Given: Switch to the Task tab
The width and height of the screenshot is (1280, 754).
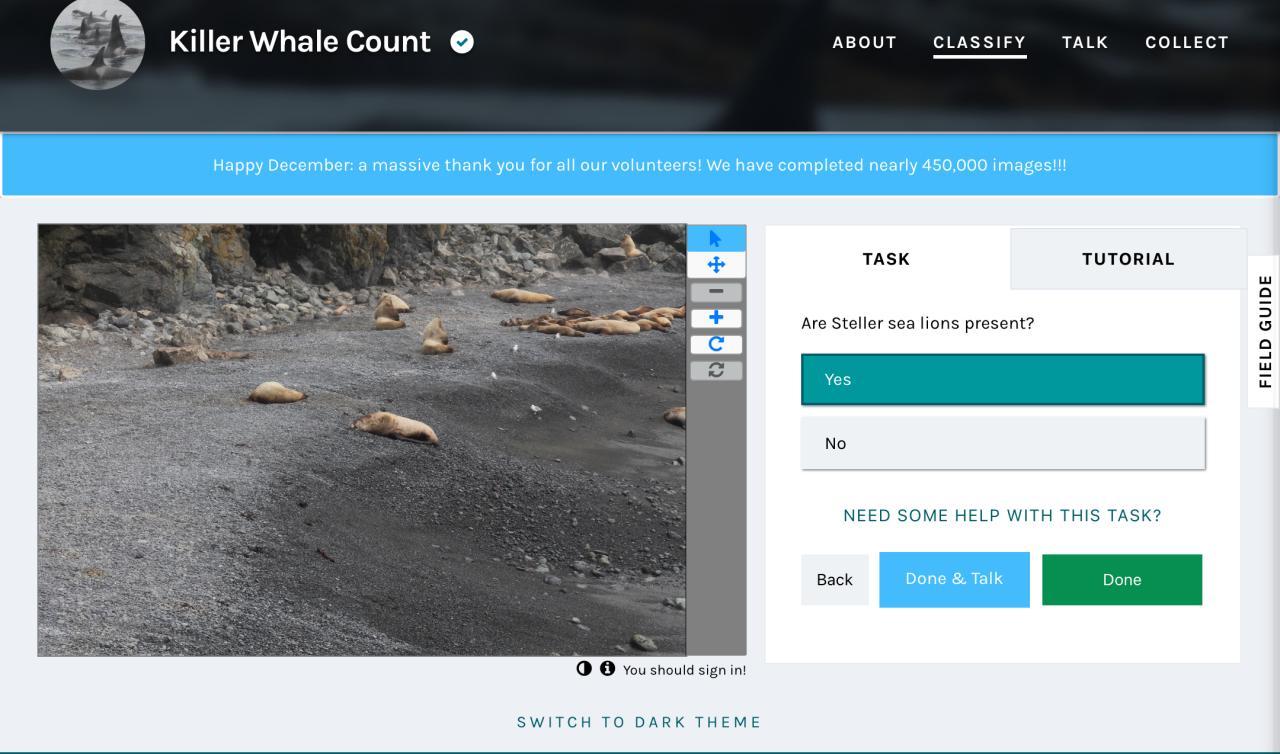Looking at the screenshot, I should pos(887,259).
